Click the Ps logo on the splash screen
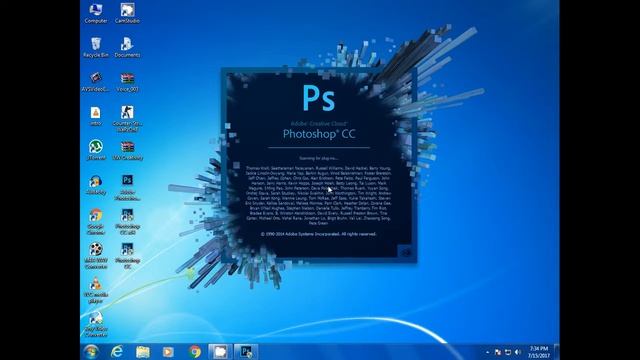 [319, 98]
